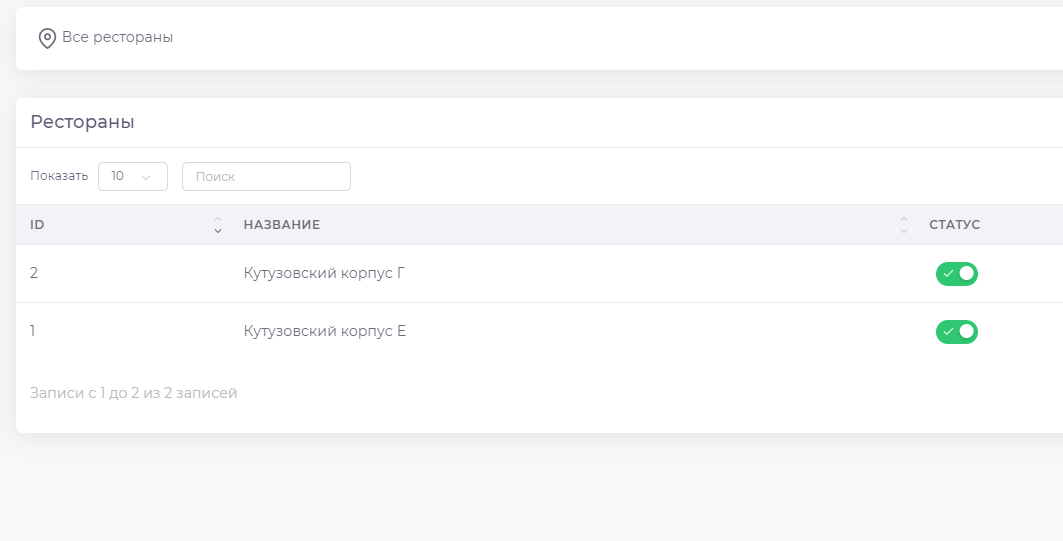Click the "Статус" column header

pos(954,225)
